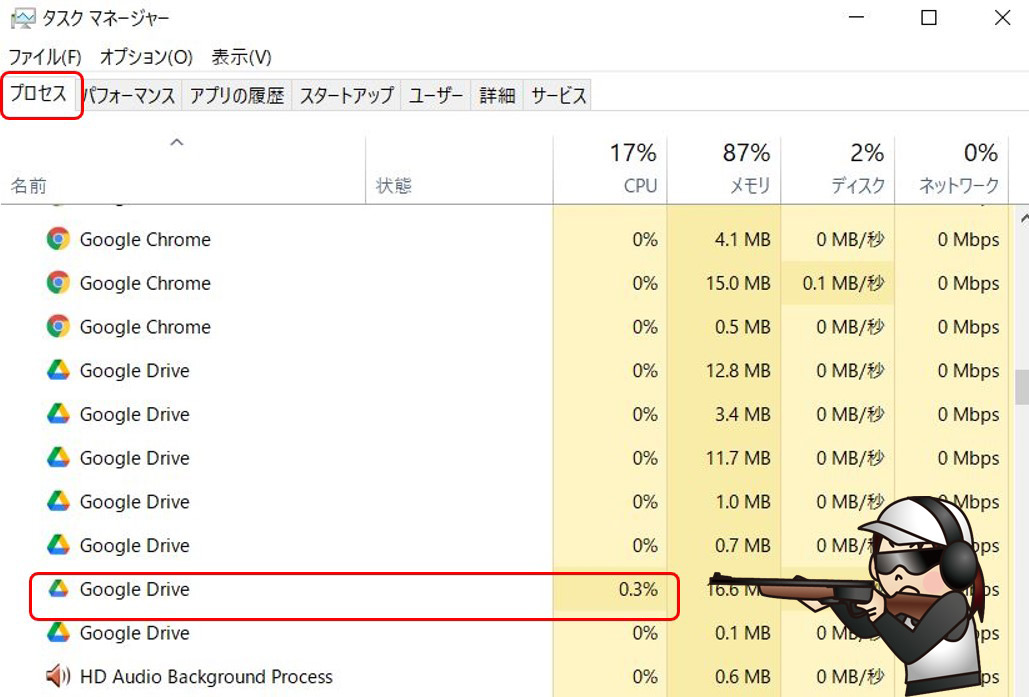Sort processes by the 87% メモリ column
Viewport: 1029px width, 697px height.
click(724, 169)
